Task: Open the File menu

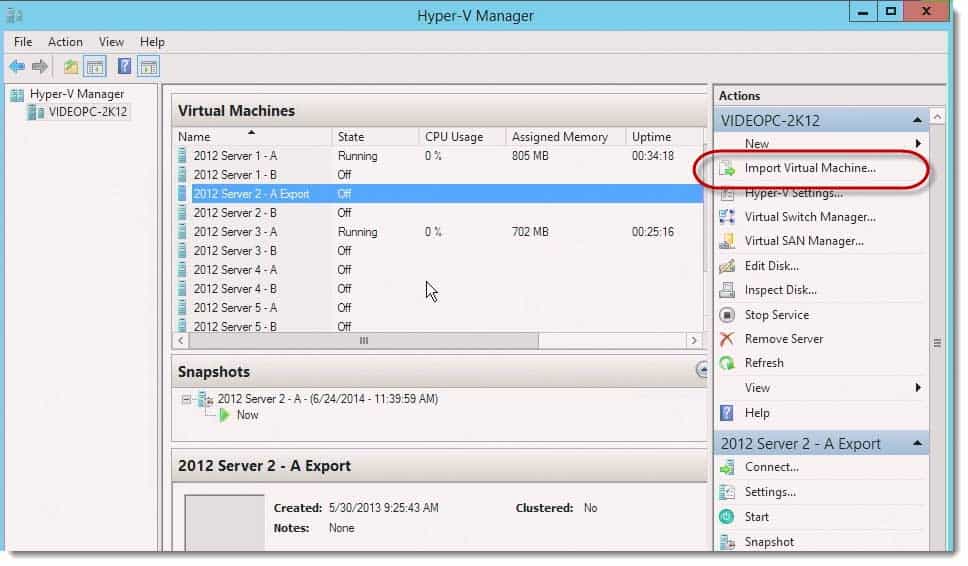Action: coord(23,42)
